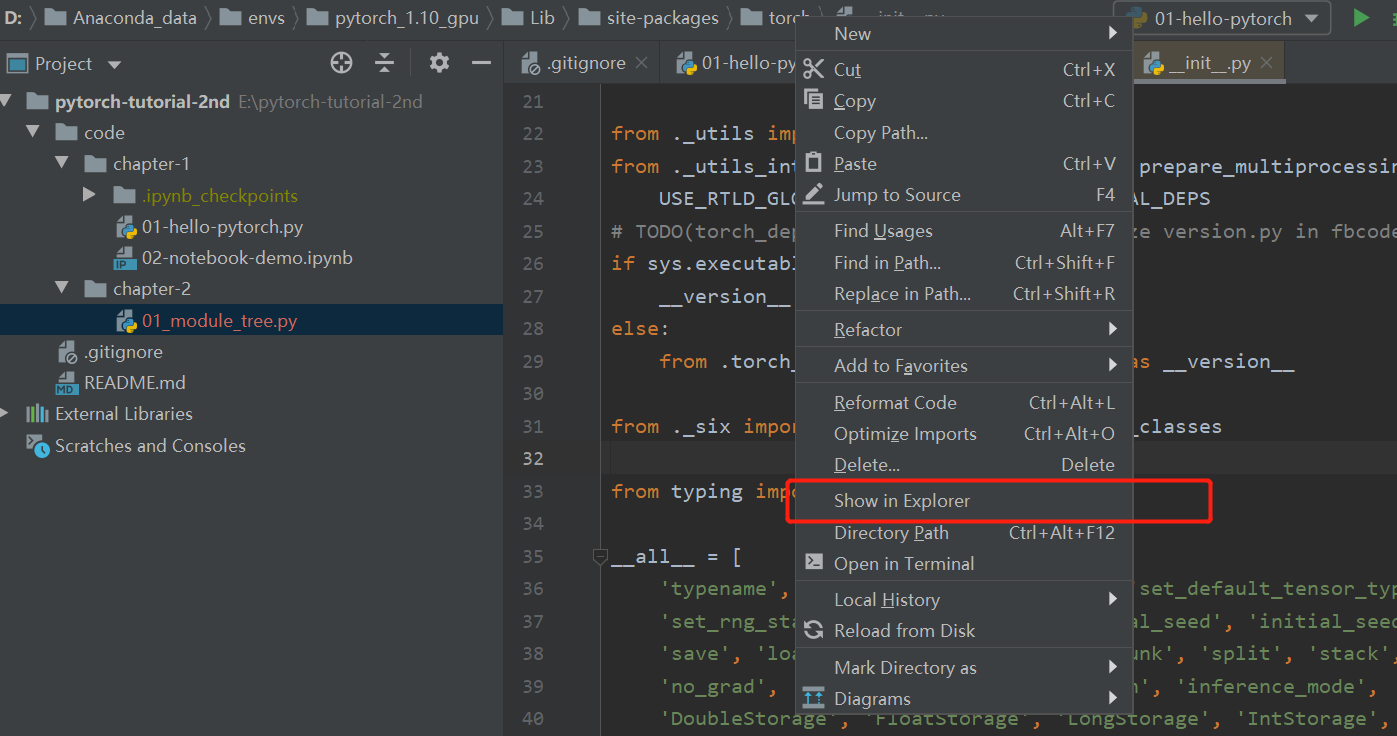Choose Copy Path... menu entry

[964, 132]
